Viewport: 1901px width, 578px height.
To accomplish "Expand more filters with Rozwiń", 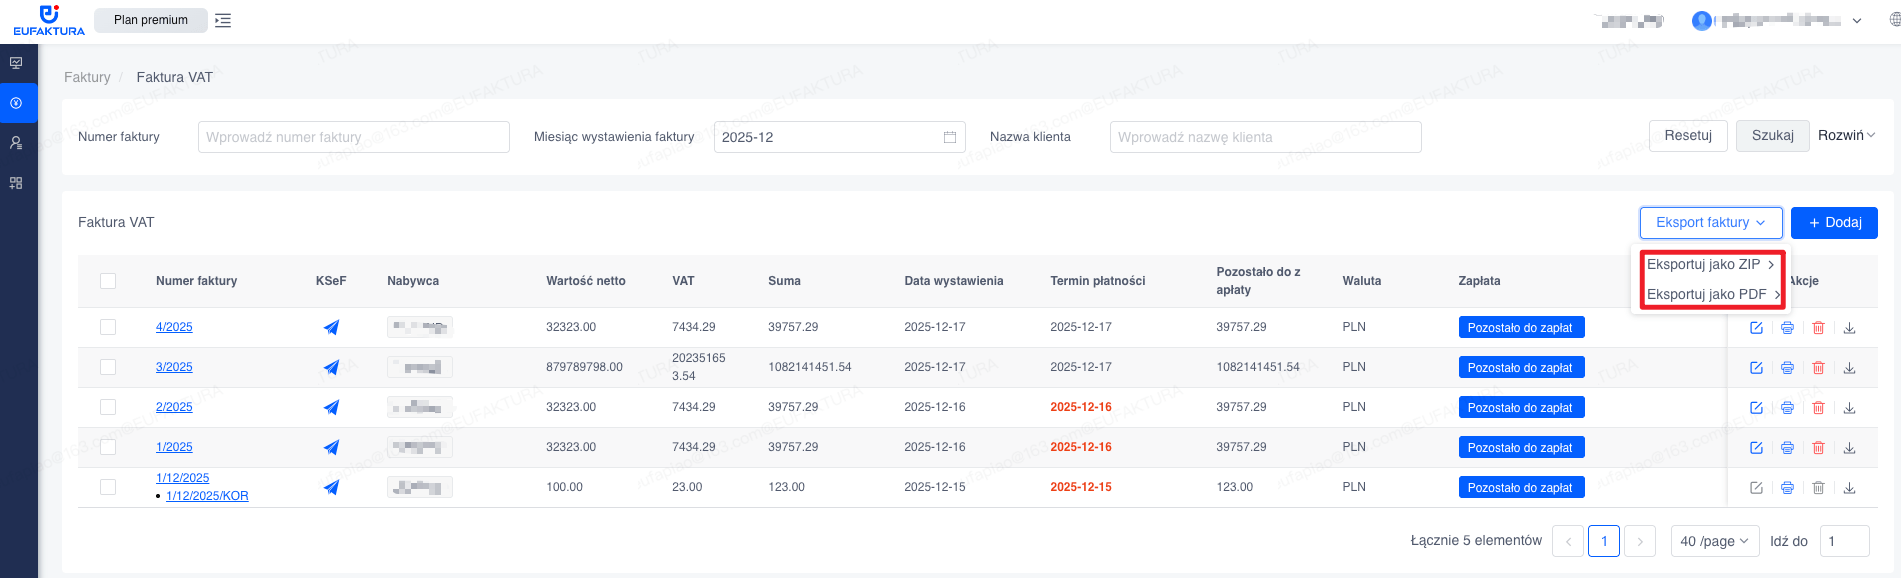I will point(1846,136).
